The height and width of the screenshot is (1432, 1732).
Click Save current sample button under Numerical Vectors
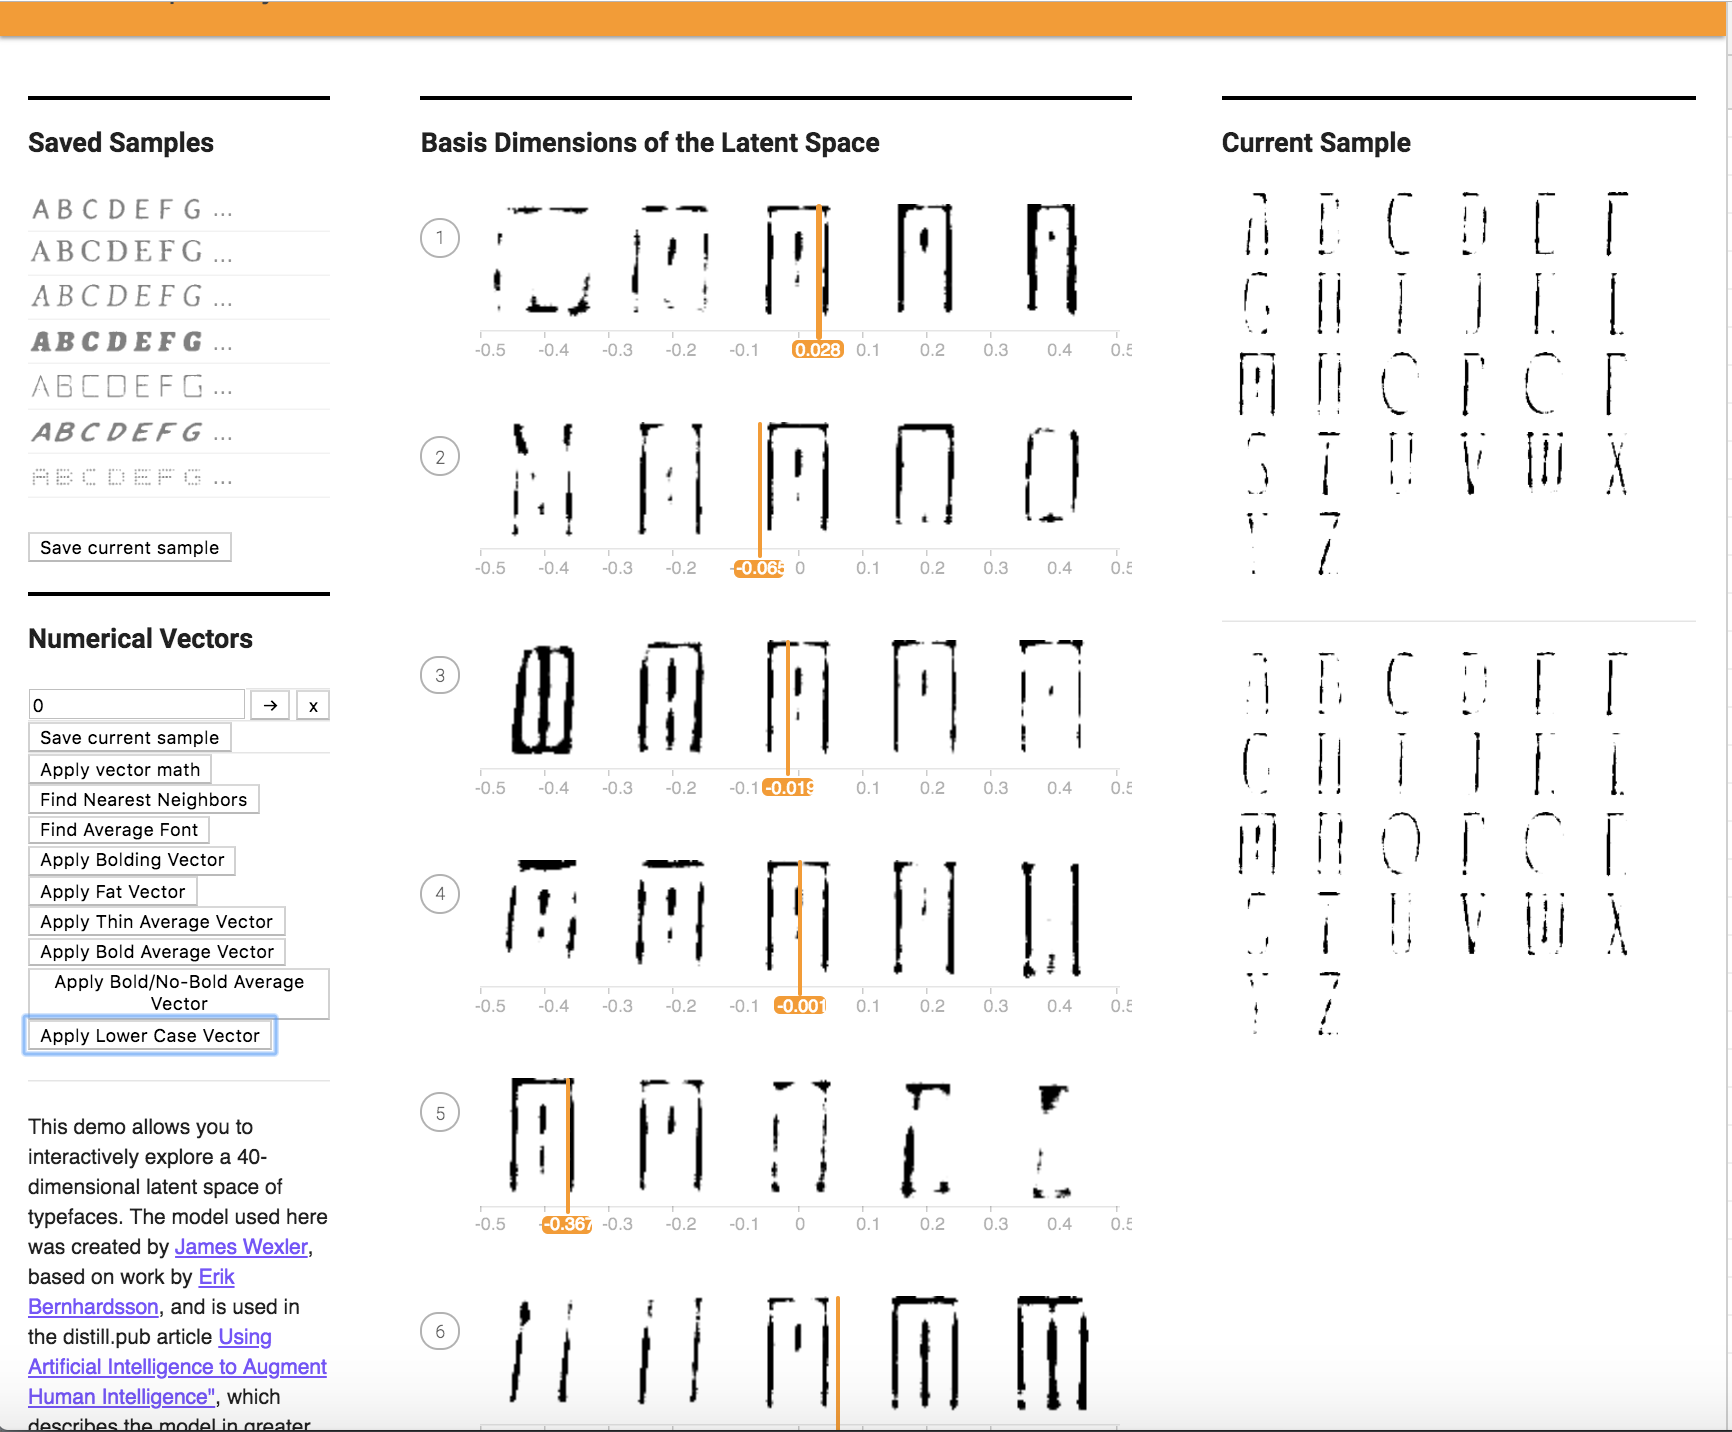point(130,737)
